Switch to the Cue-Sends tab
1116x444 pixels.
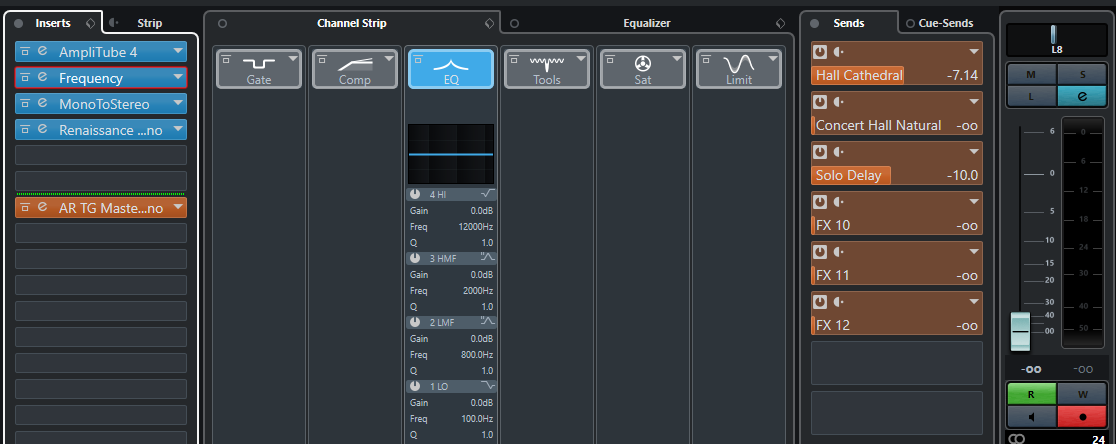pyautogui.click(x=945, y=23)
